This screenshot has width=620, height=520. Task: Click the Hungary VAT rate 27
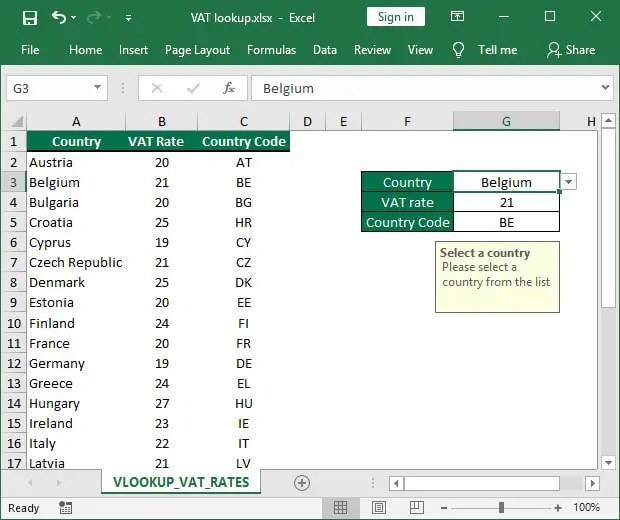(x=162, y=403)
